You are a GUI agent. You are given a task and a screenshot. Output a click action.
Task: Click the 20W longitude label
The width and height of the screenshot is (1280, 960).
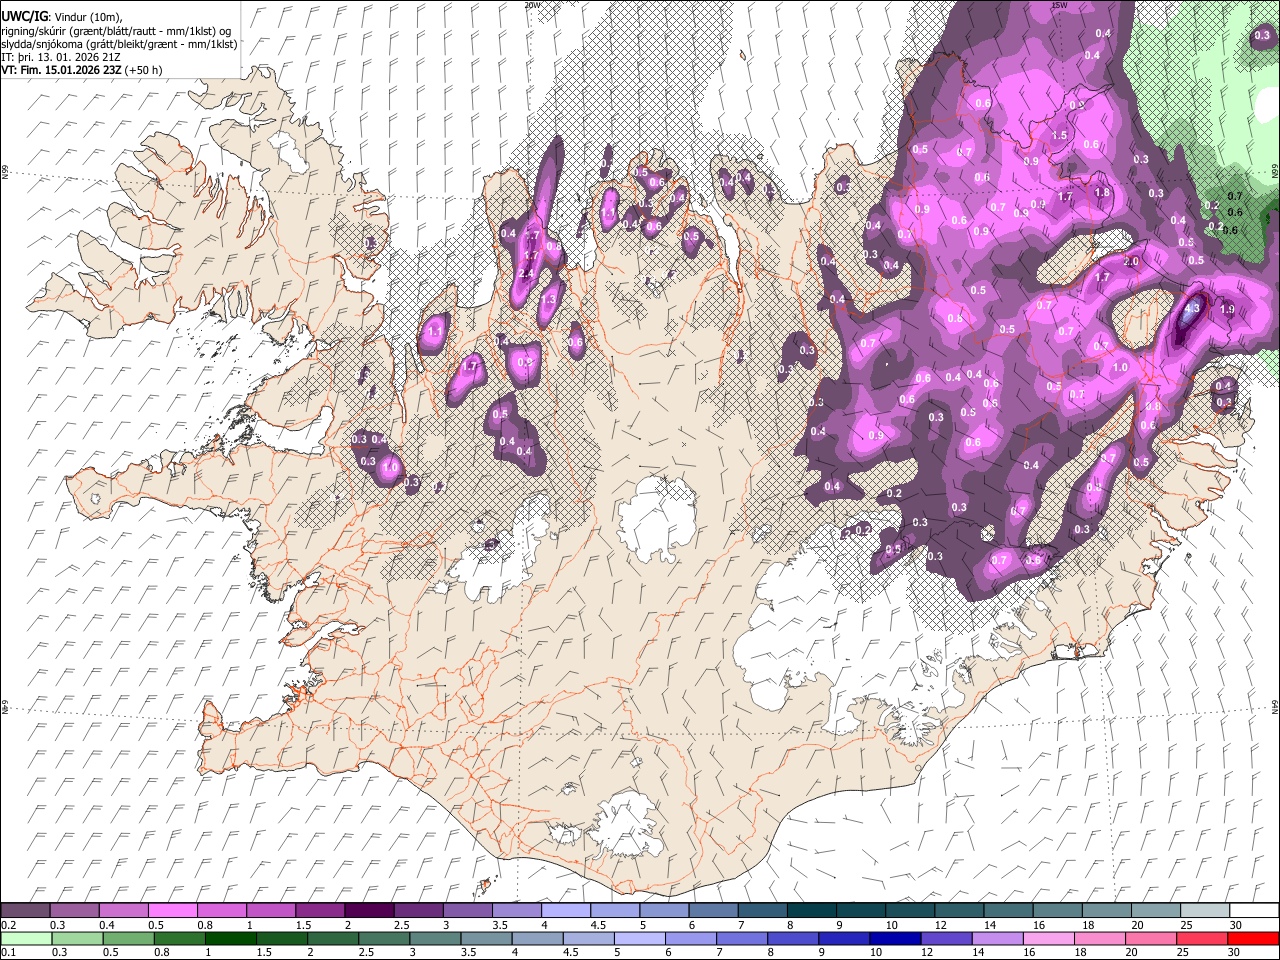point(532,4)
